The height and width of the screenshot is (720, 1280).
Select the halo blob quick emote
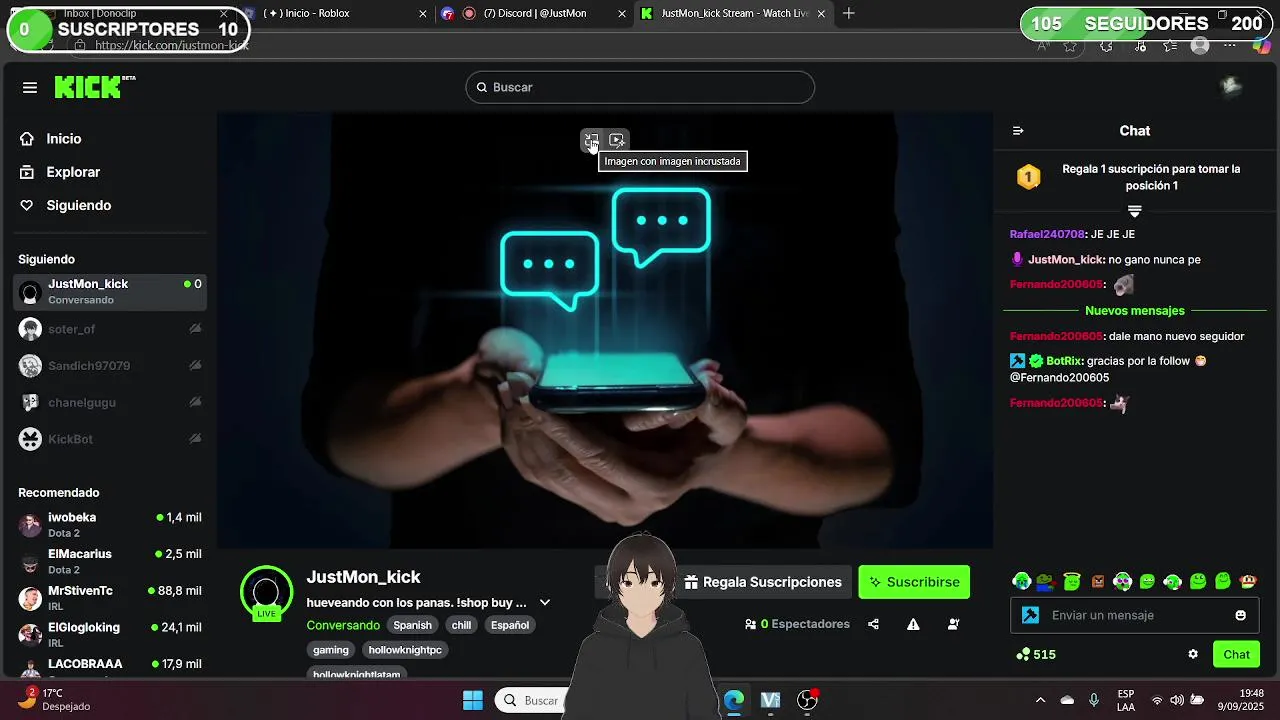1072,581
